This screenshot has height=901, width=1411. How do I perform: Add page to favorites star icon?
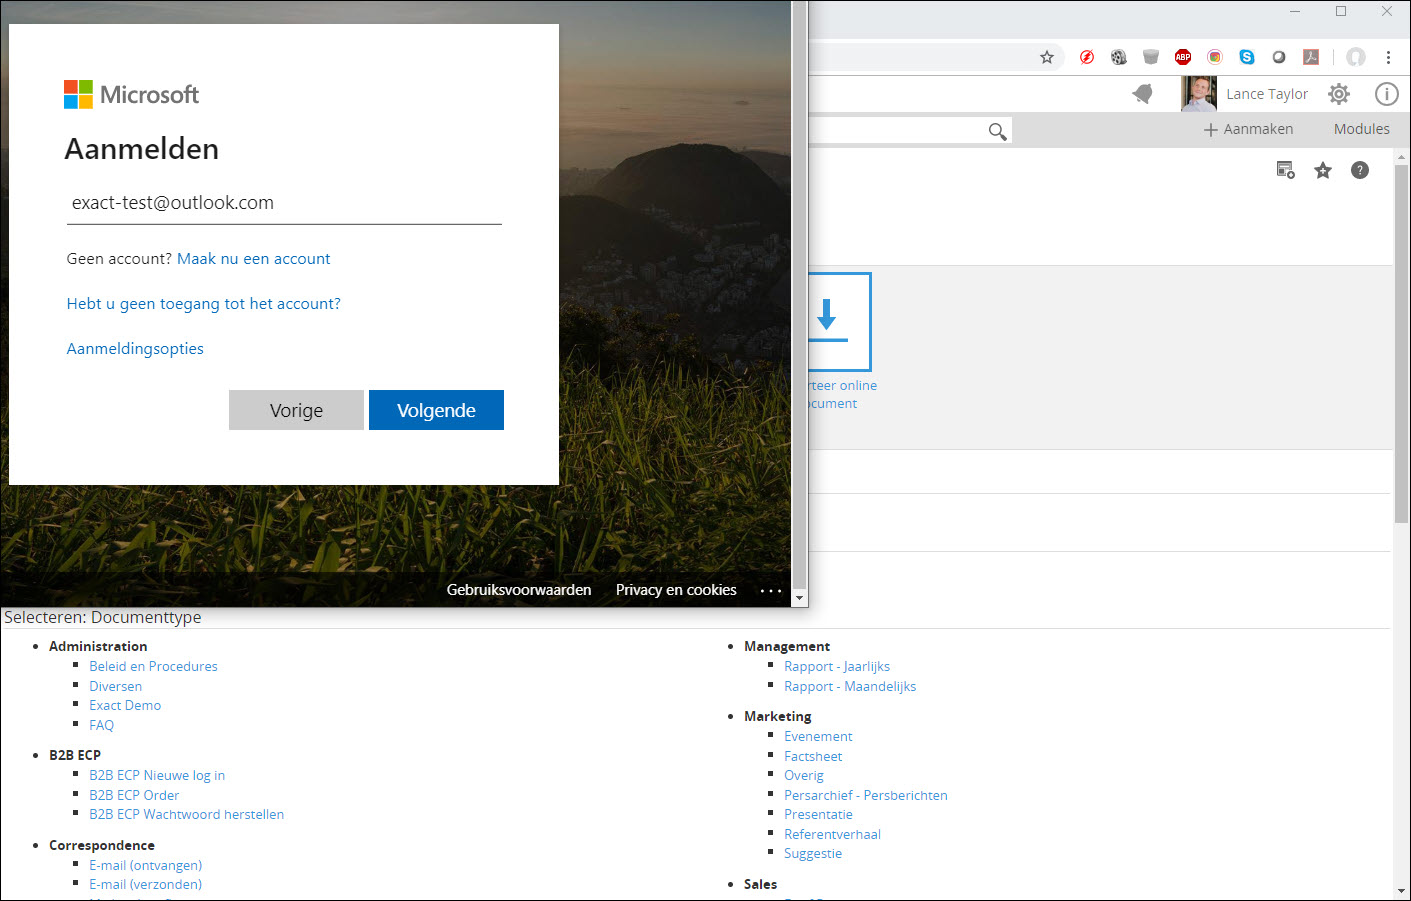coord(1323,170)
